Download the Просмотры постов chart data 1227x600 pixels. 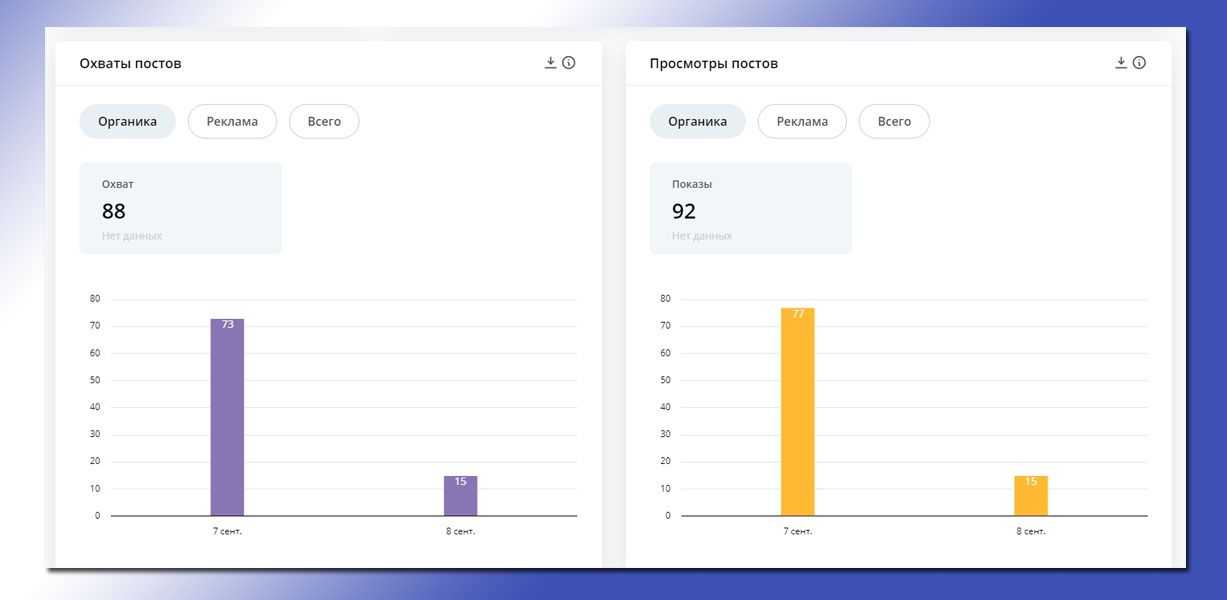pyautogui.click(x=1121, y=63)
